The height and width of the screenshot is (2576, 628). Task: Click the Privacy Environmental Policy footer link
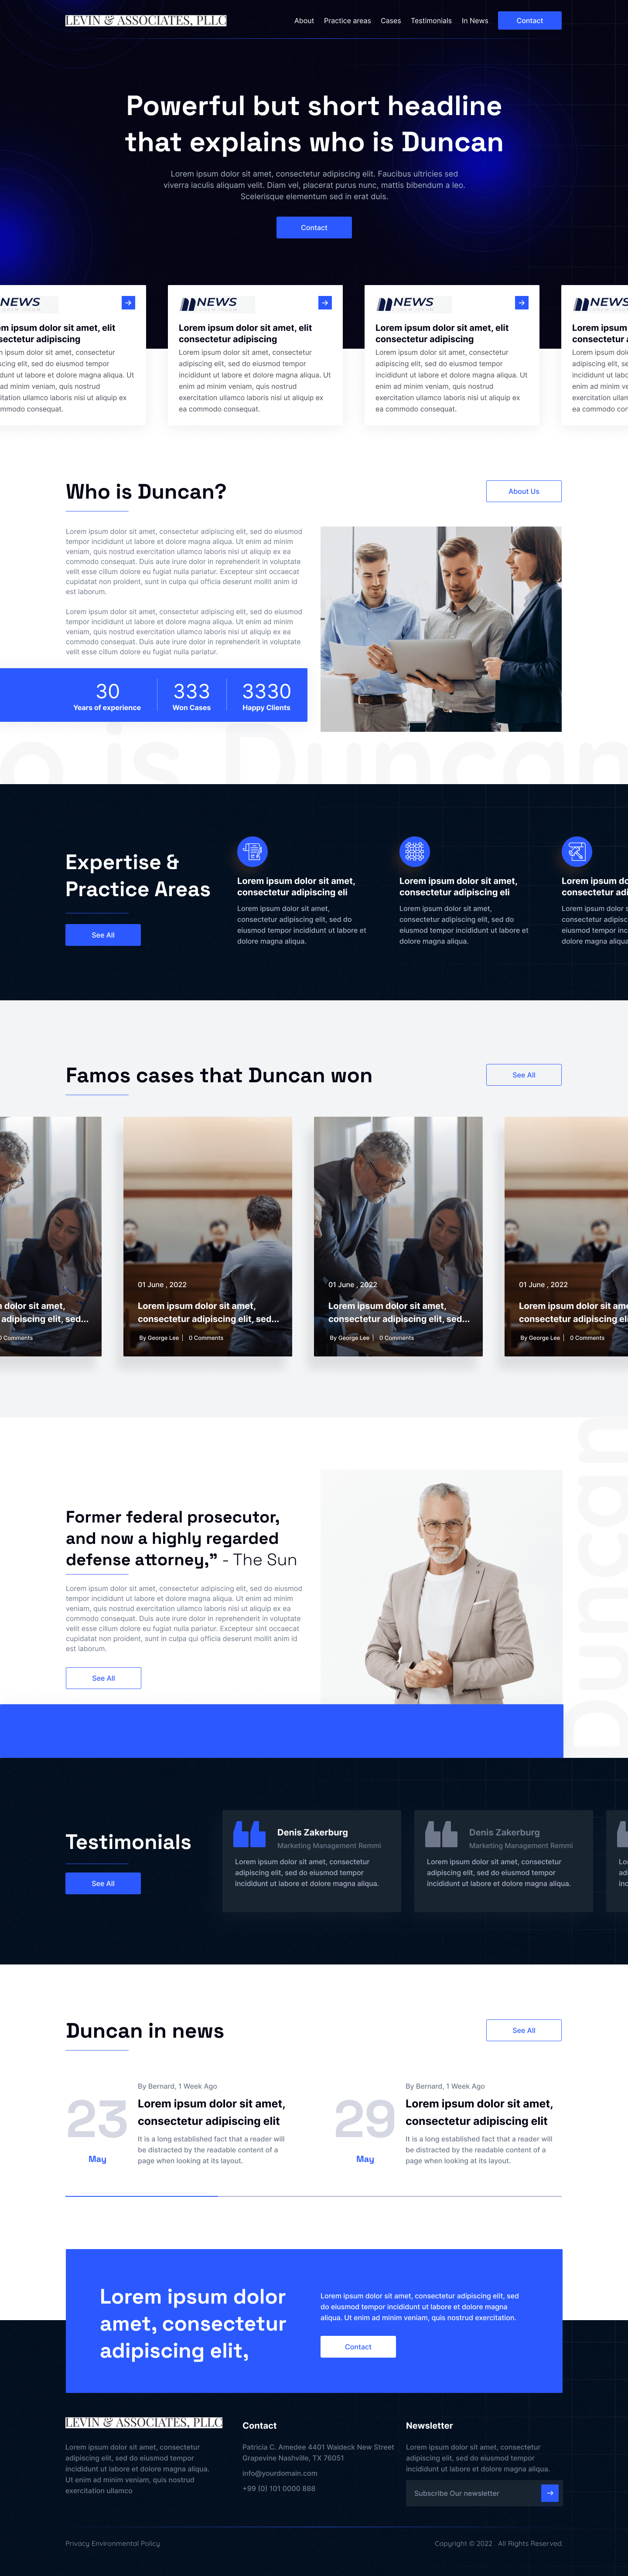(113, 2543)
